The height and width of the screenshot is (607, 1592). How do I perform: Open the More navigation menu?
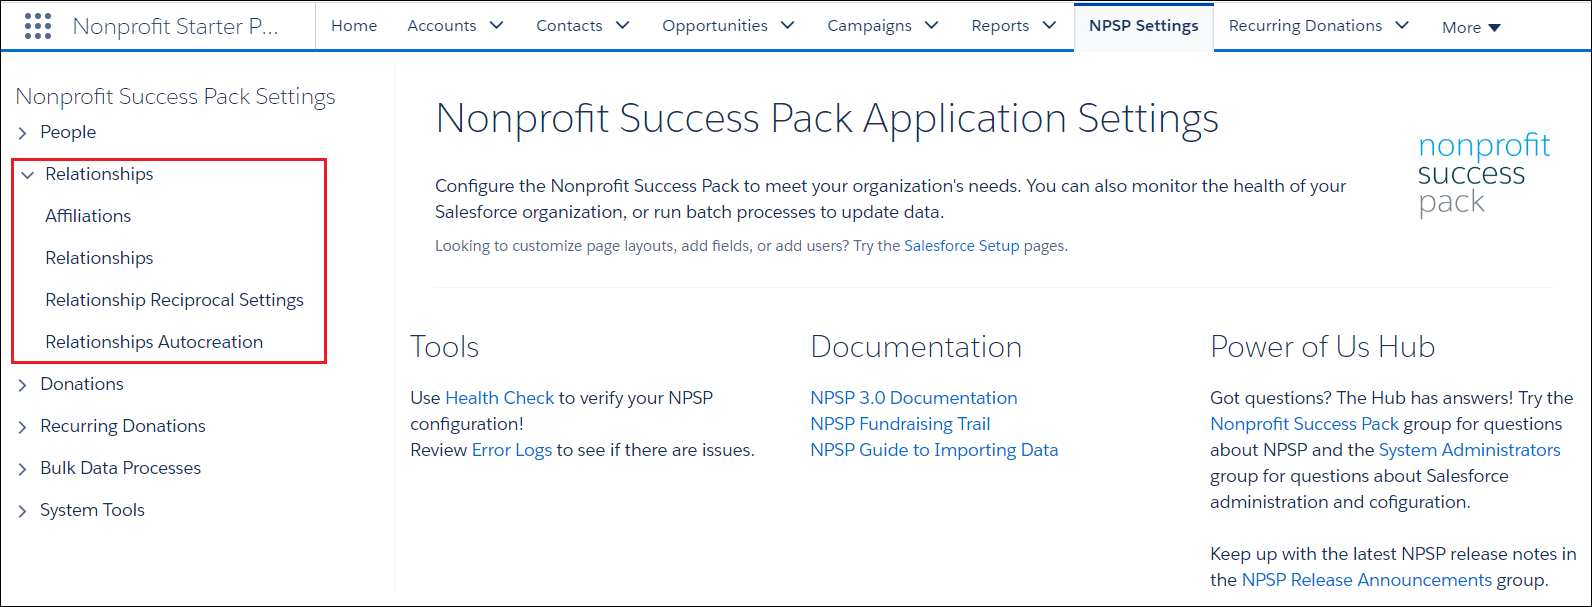coord(1471,28)
